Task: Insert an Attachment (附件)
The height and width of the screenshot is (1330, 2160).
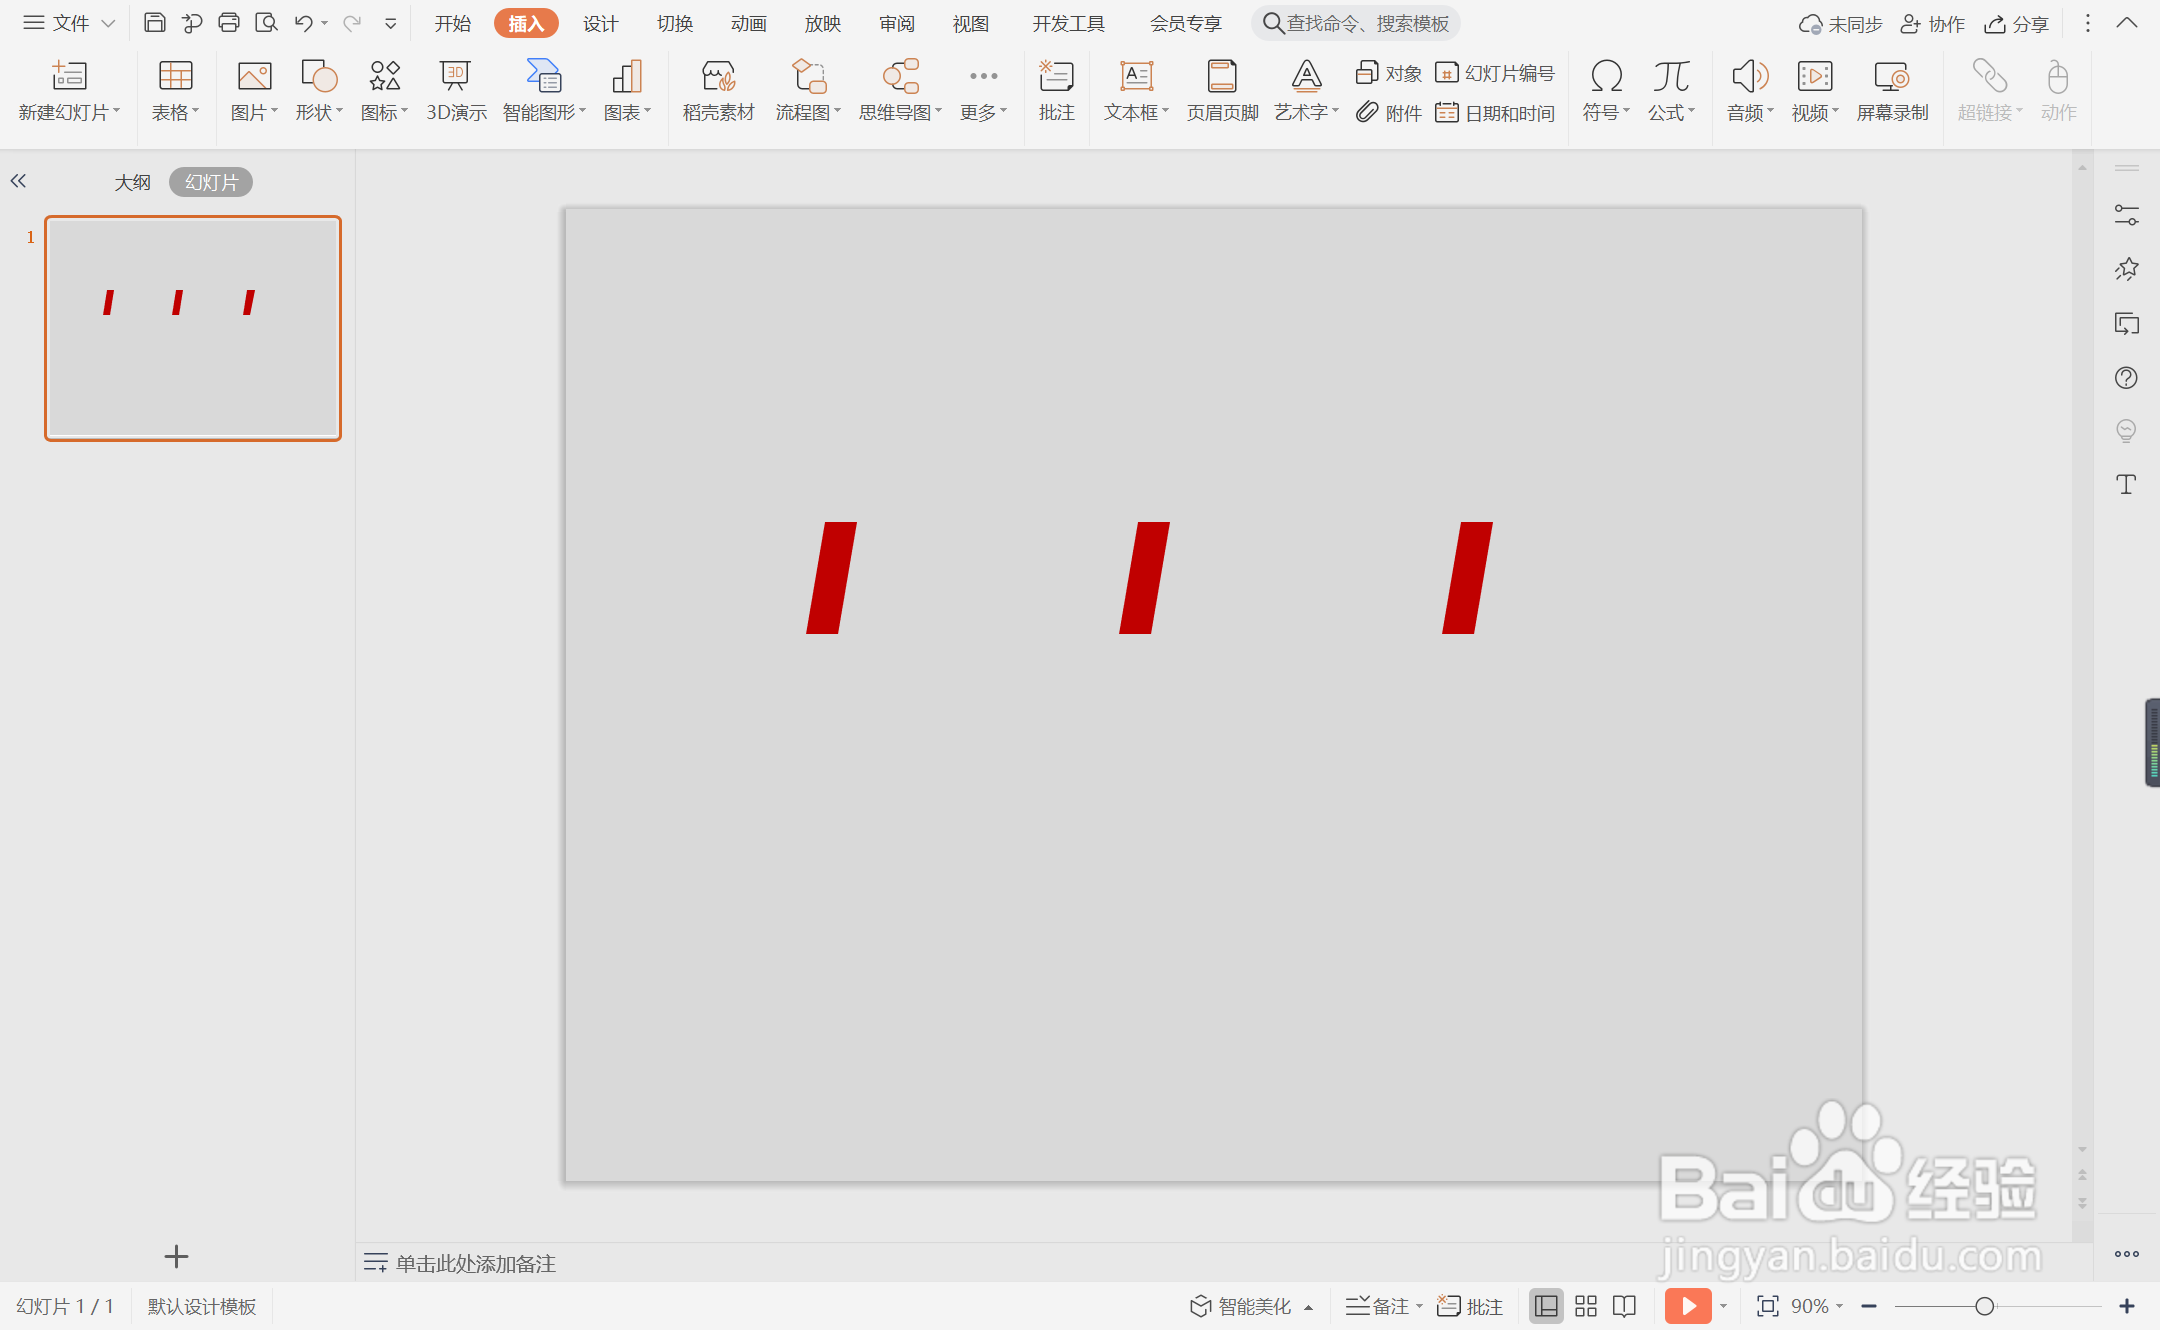Action: coord(1388,113)
